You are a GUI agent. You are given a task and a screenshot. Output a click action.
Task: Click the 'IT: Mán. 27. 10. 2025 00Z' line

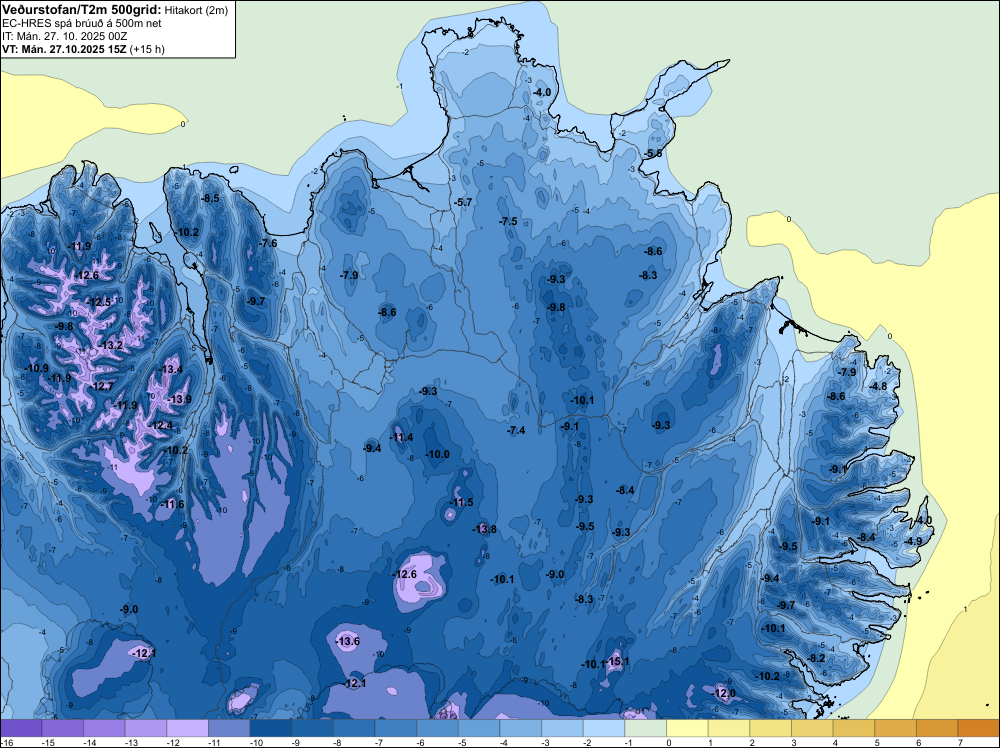click(x=64, y=36)
